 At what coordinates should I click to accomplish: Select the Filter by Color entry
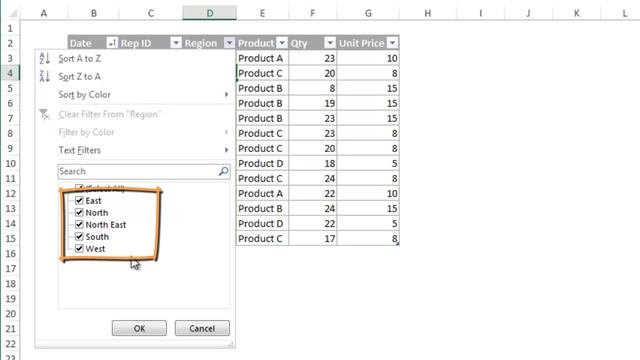(x=136, y=132)
